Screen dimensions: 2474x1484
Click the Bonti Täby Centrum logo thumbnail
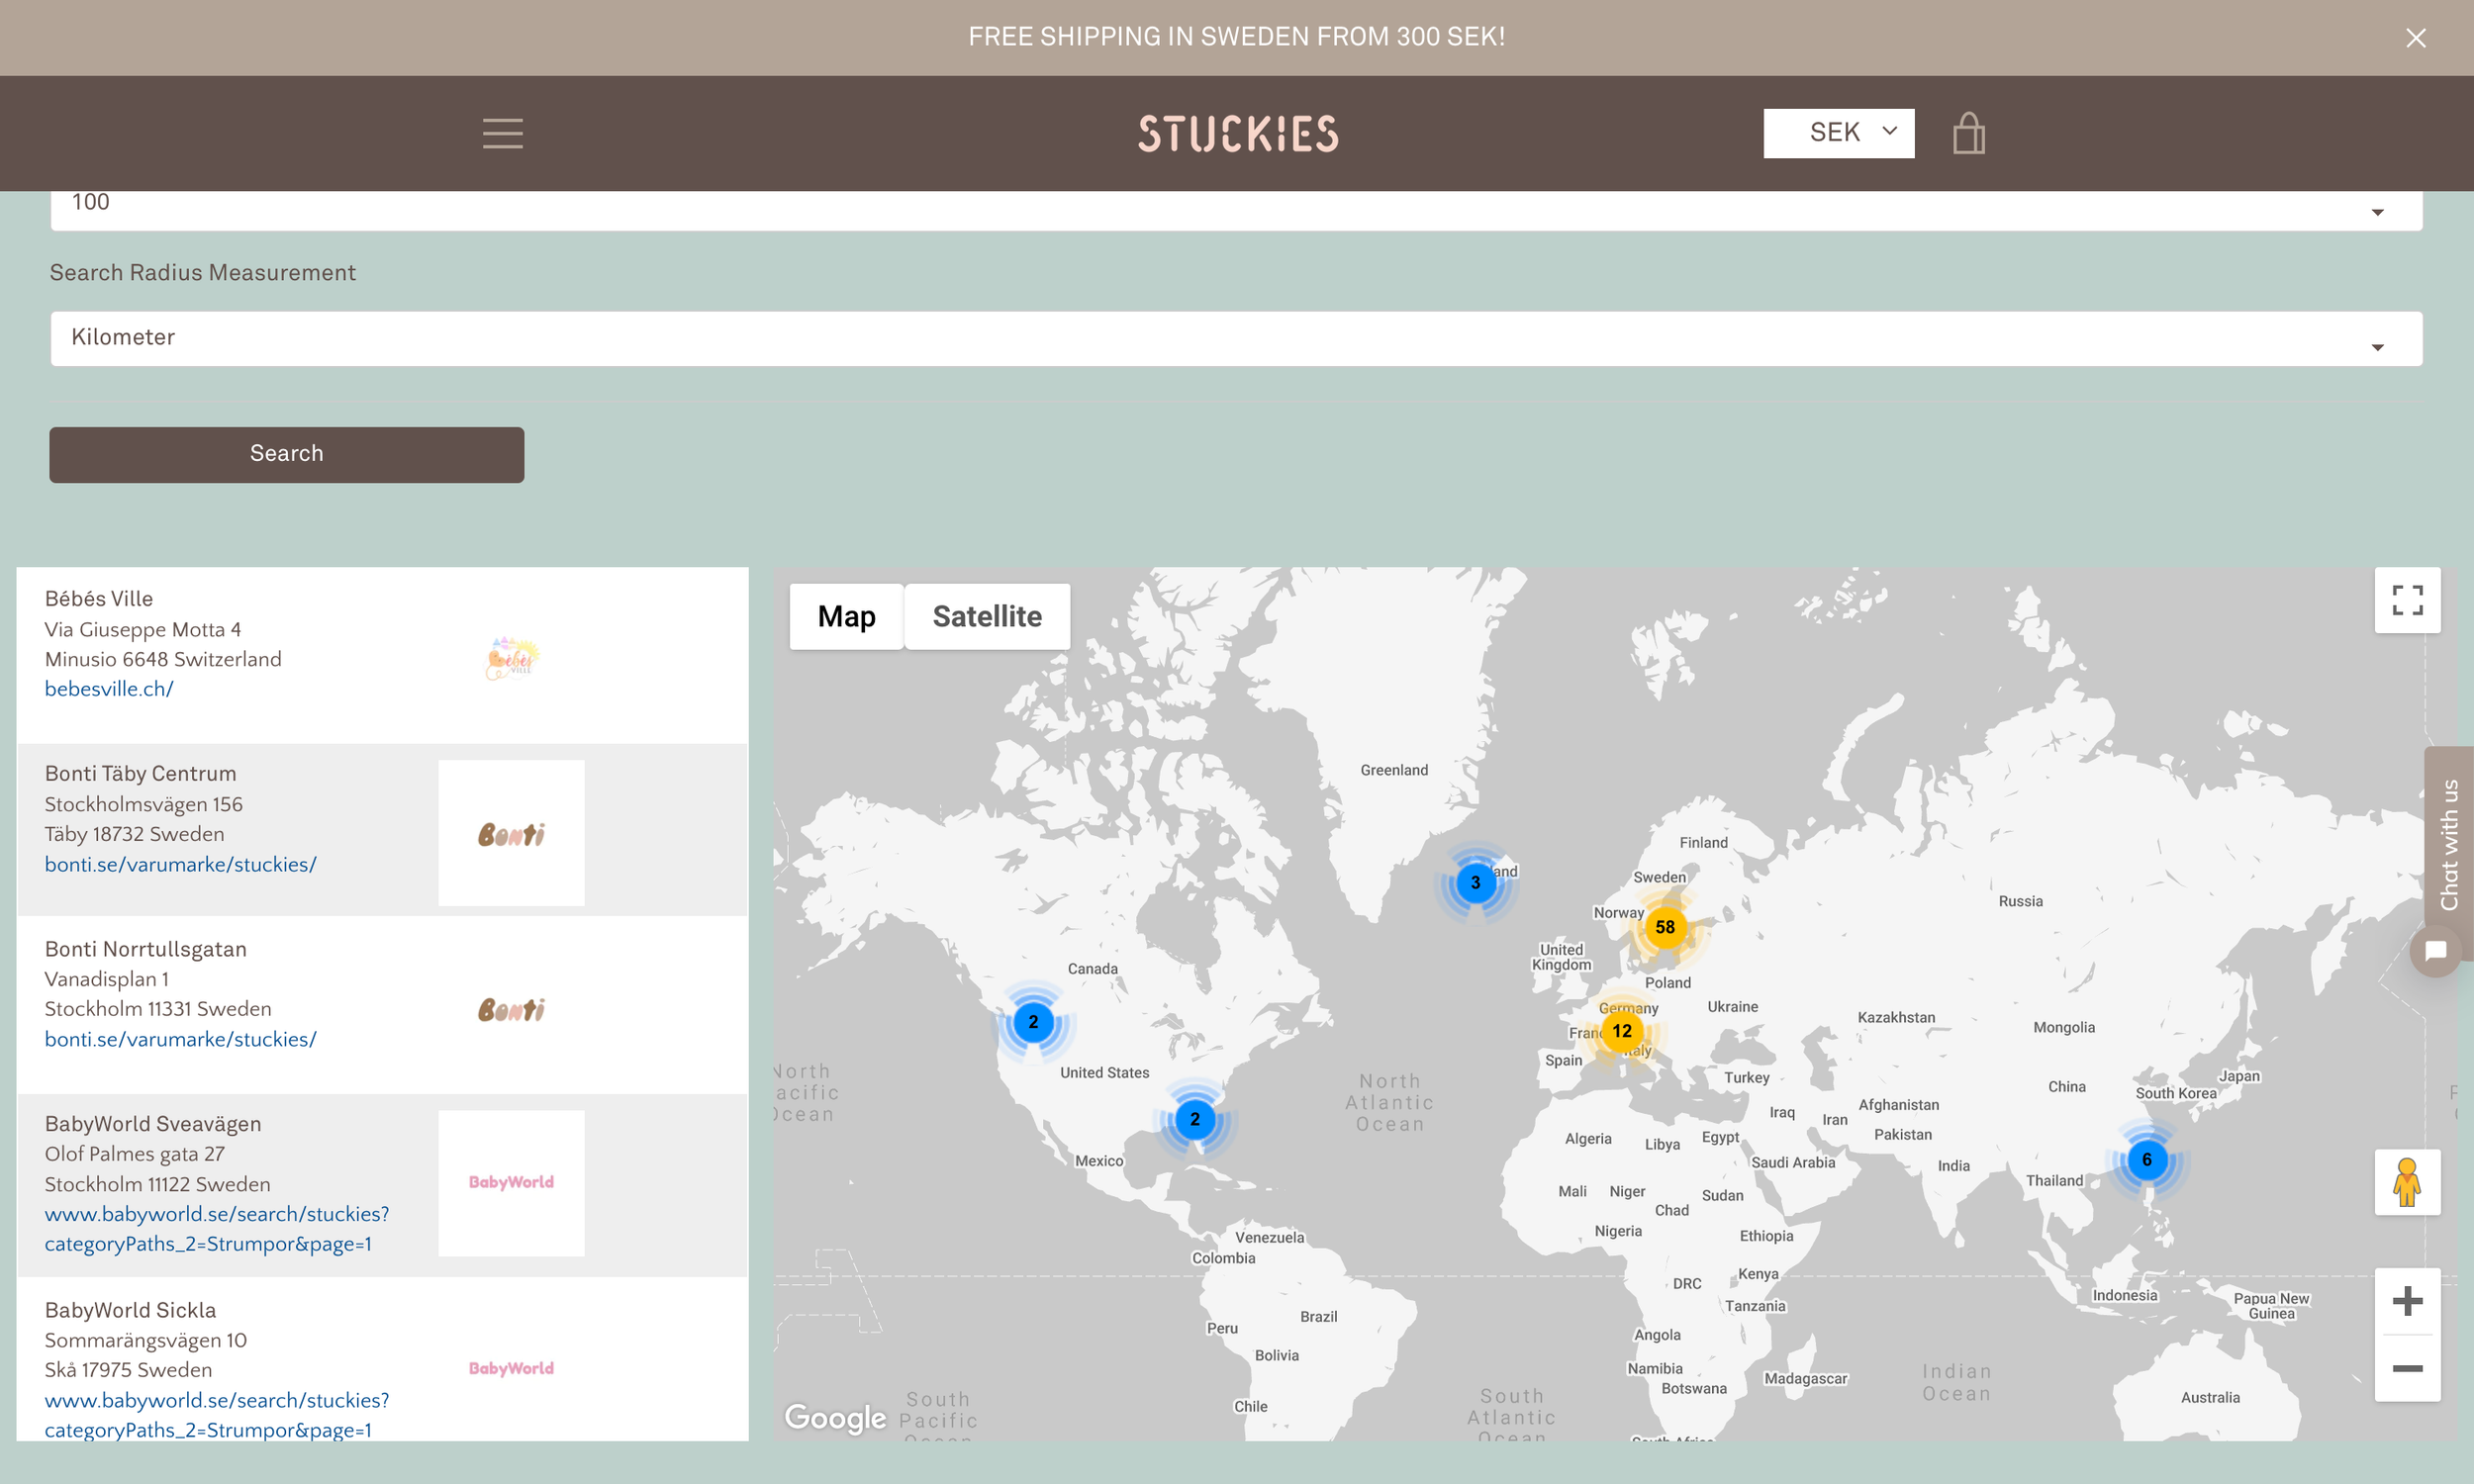click(x=511, y=833)
